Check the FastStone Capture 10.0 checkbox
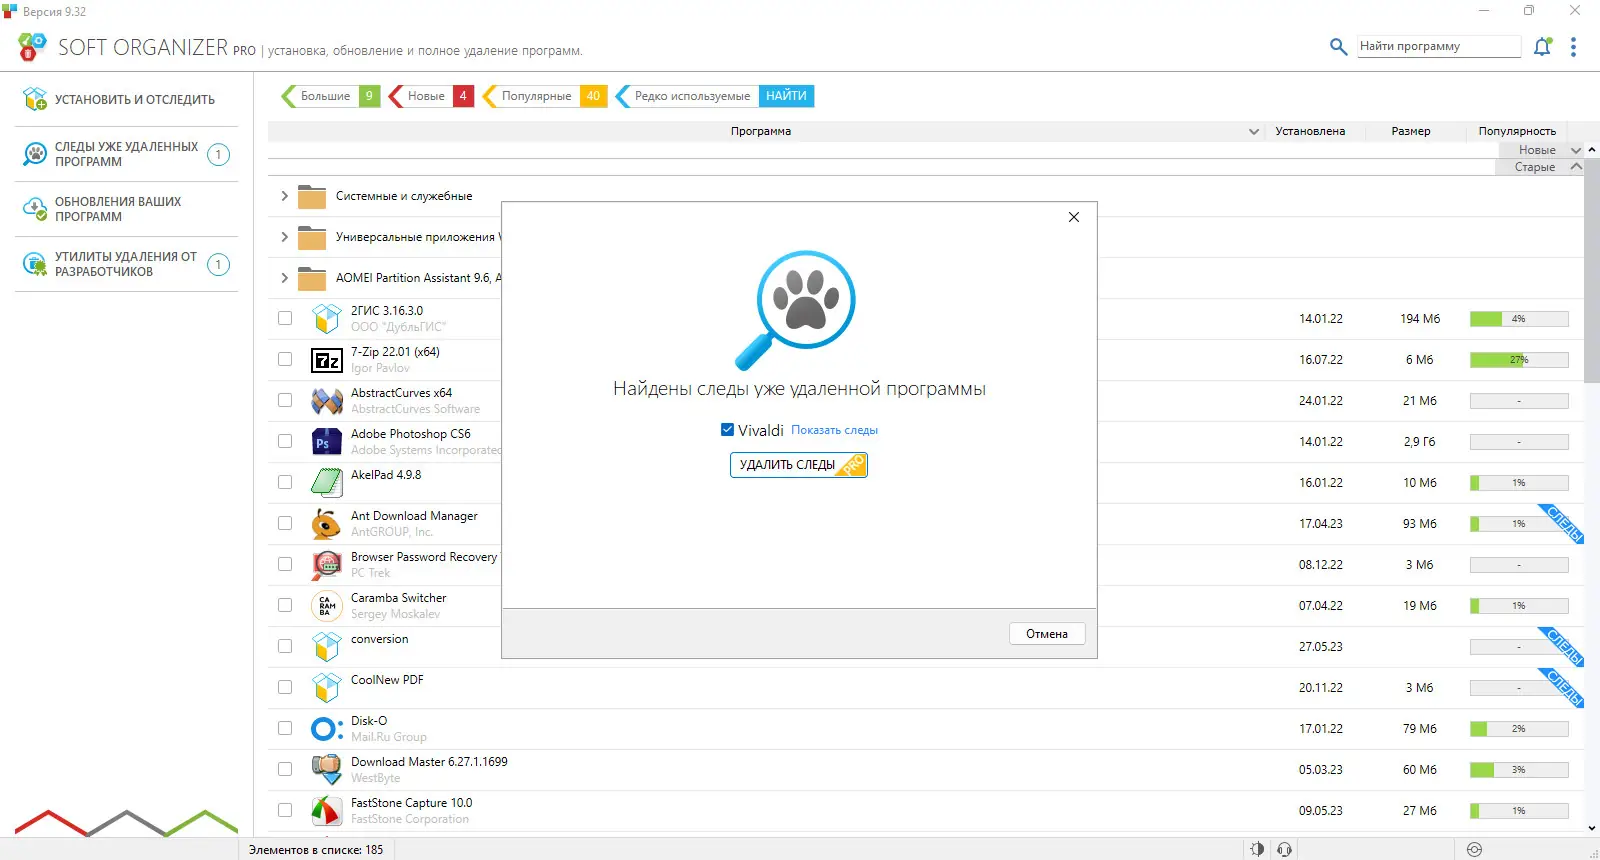1600x860 pixels. (285, 811)
